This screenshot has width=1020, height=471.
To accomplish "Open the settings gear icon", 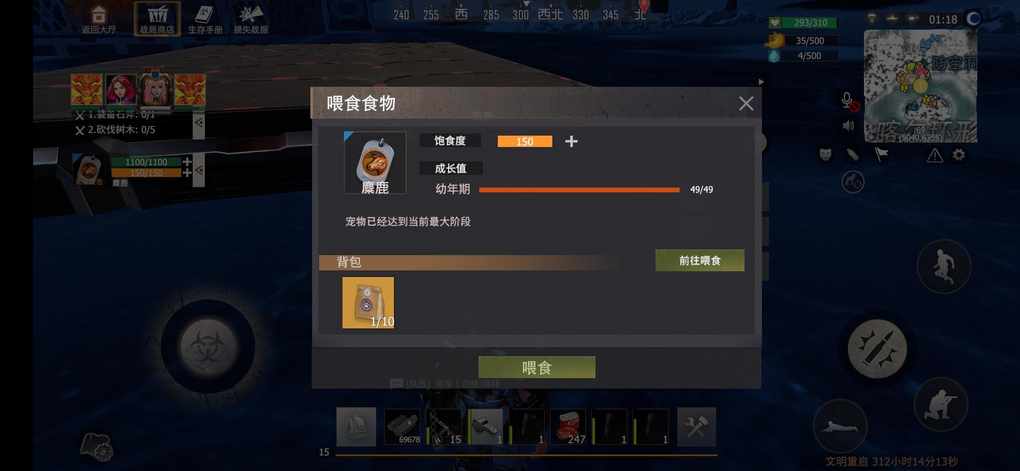I will [959, 155].
